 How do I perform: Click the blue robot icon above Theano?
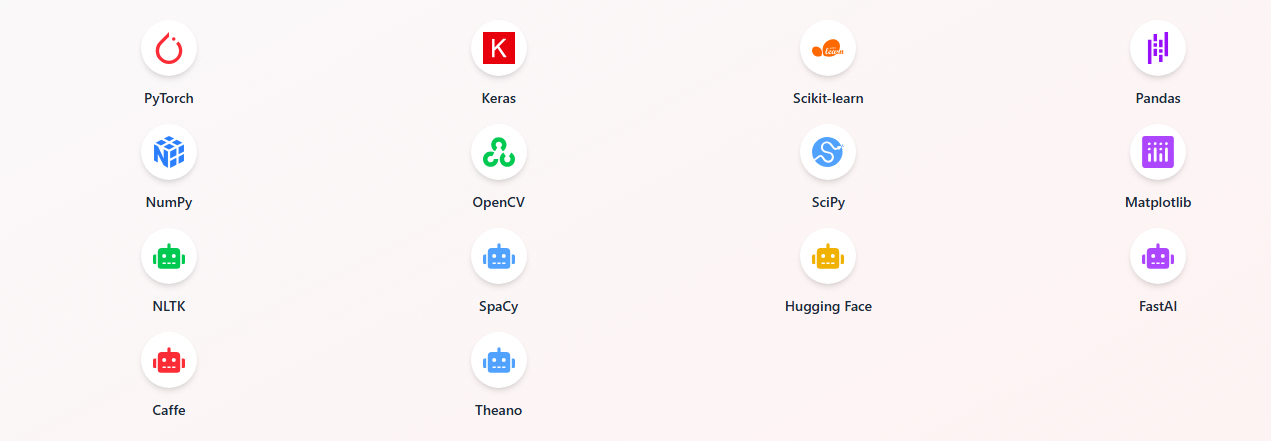(x=499, y=360)
